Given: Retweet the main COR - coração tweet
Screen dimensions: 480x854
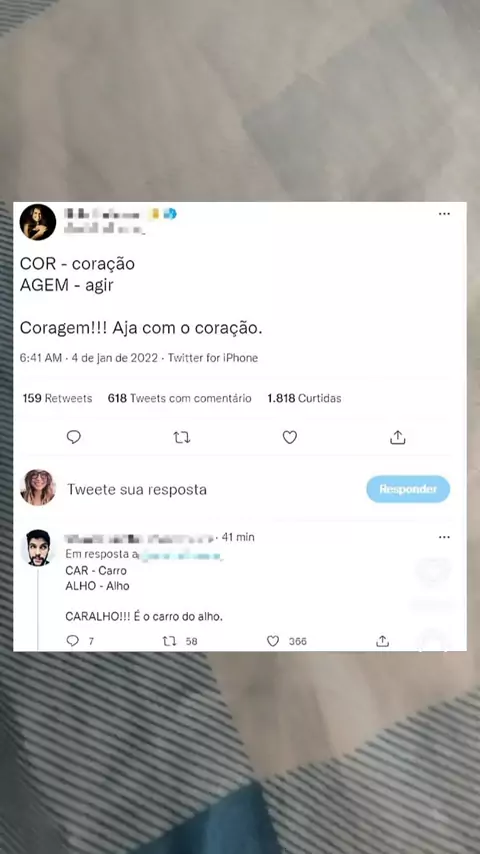Looking at the screenshot, I should tap(181, 437).
